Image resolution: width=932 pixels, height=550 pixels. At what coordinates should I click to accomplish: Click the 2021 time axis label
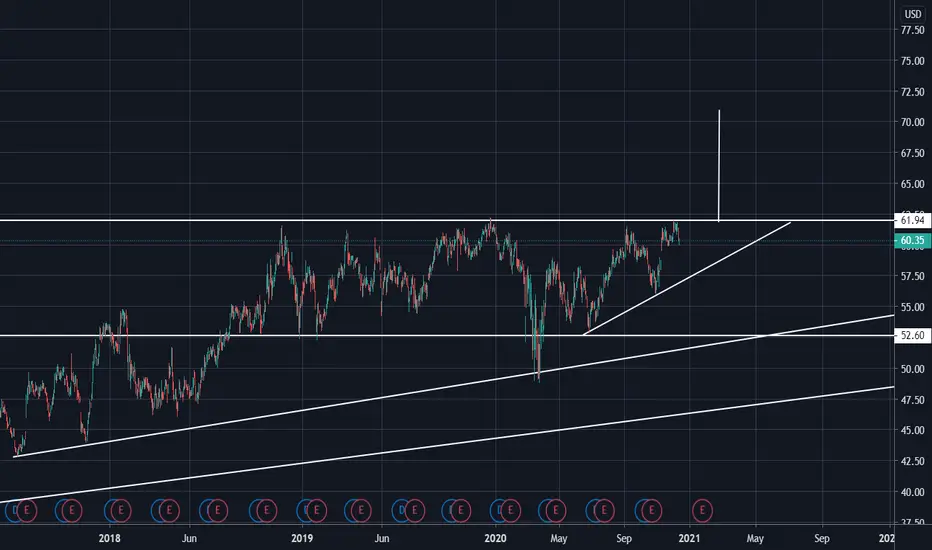[689, 538]
